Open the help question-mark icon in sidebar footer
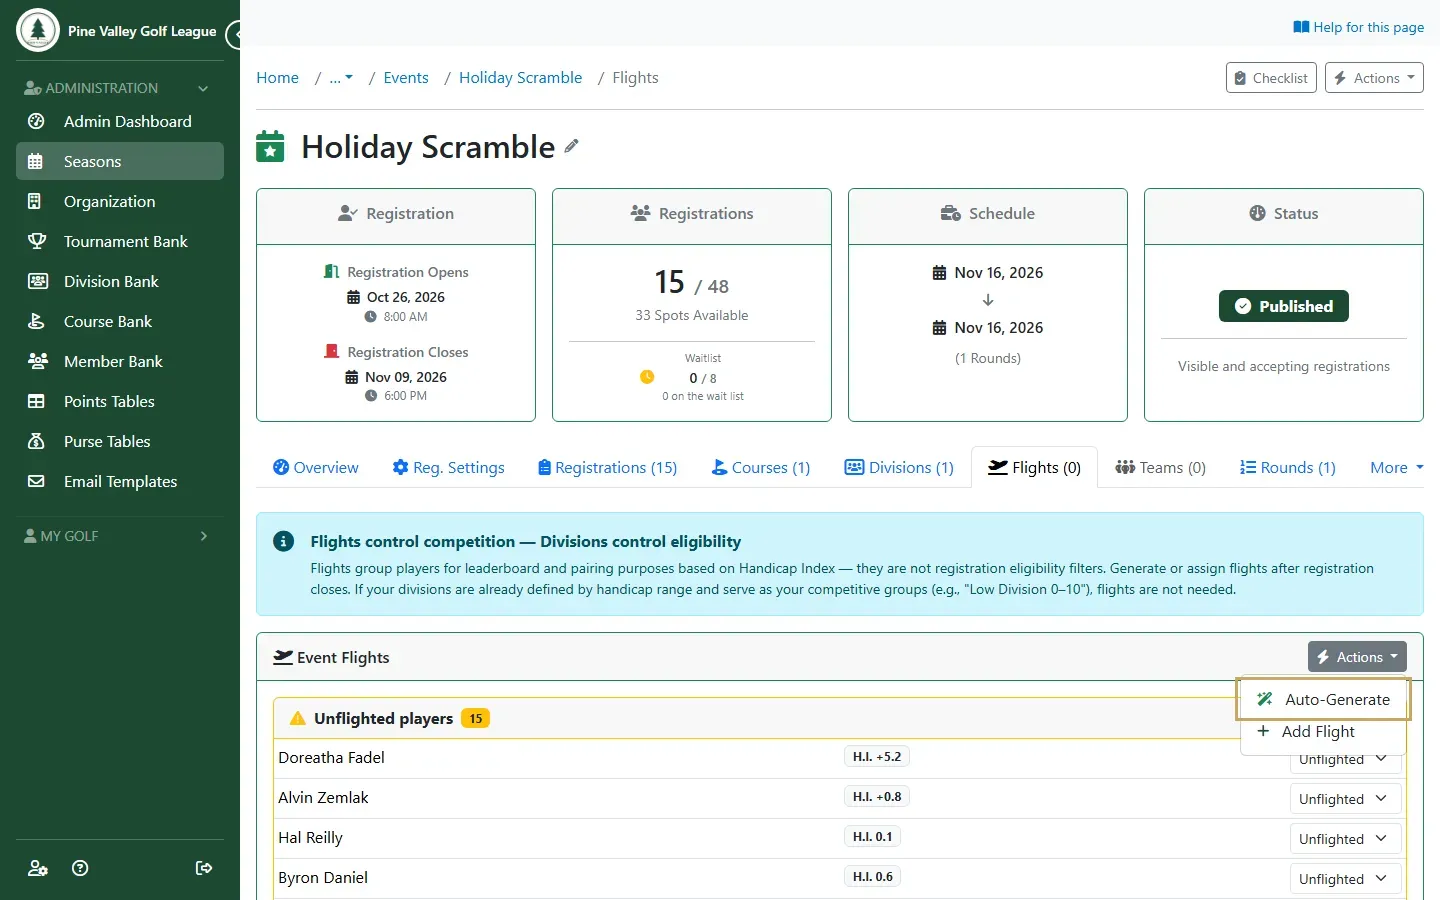The width and height of the screenshot is (1440, 900). click(81, 868)
